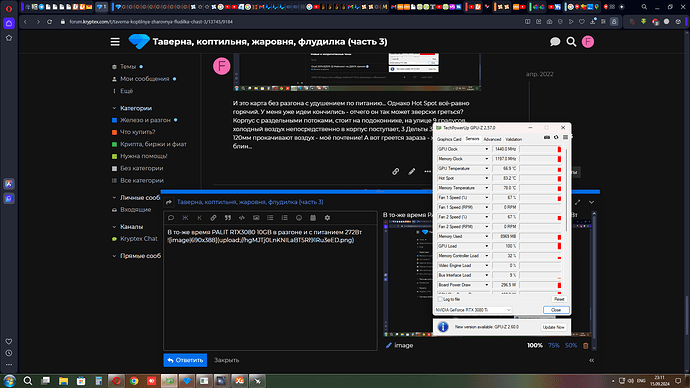Delete the uploaded image with the trash icon
The width and height of the screenshot is (690, 388).
[586, 346]
